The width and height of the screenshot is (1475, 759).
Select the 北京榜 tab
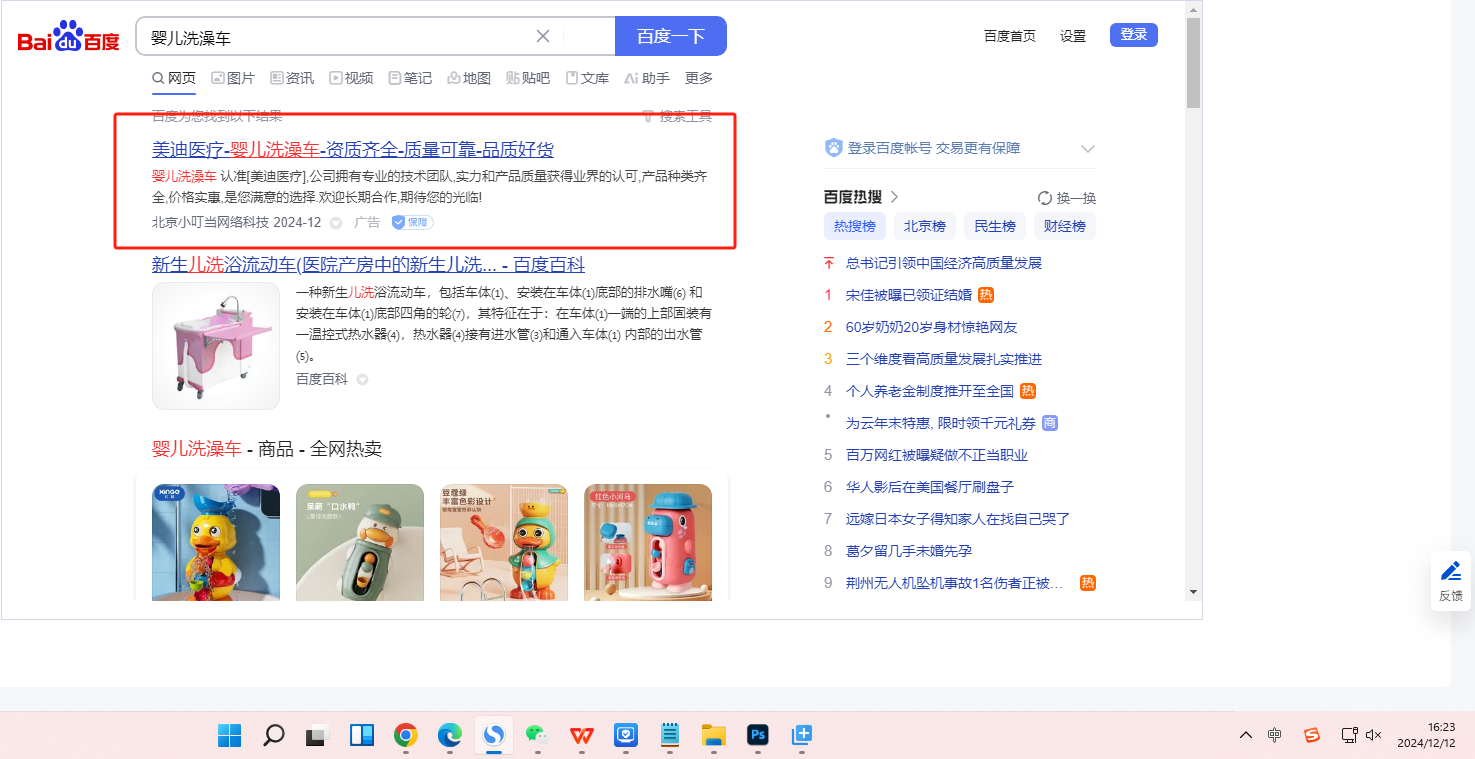click(925, 226)
